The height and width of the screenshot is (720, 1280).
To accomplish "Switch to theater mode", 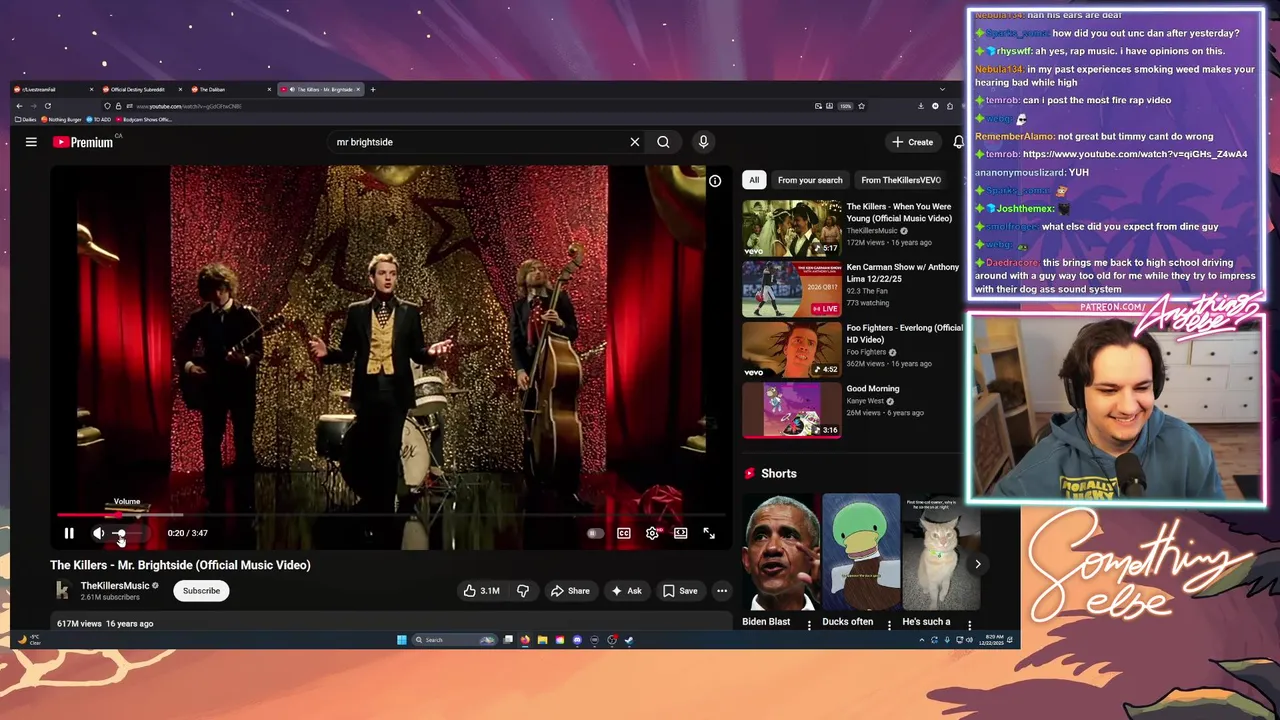I will tap(680, 533).
